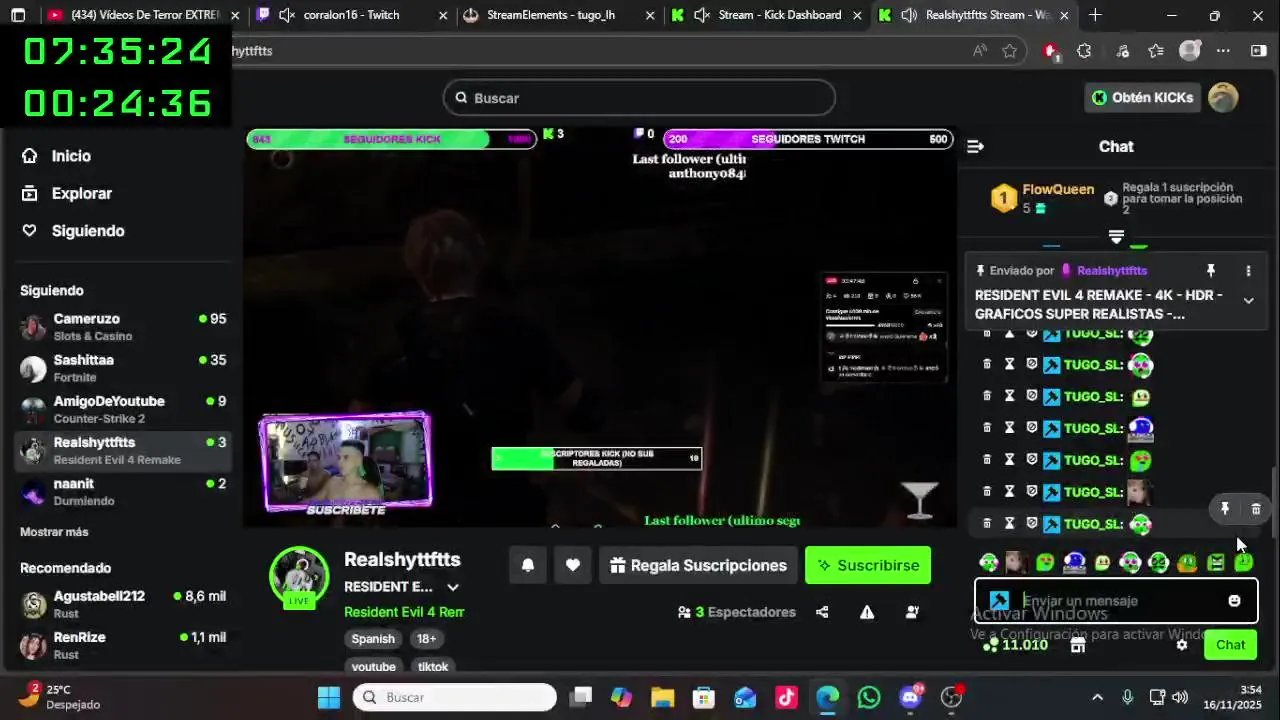Viewport: 1280px width, 720px height.
Task: Click the Enviar un mensaje input box
Action: pos(1116,600)
